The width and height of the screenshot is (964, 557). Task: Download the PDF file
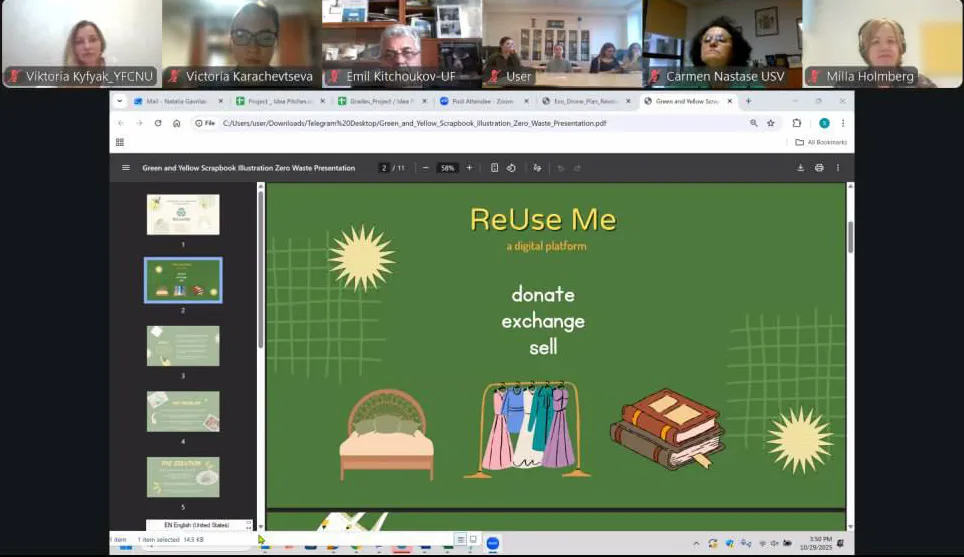(x=800, y=168)
